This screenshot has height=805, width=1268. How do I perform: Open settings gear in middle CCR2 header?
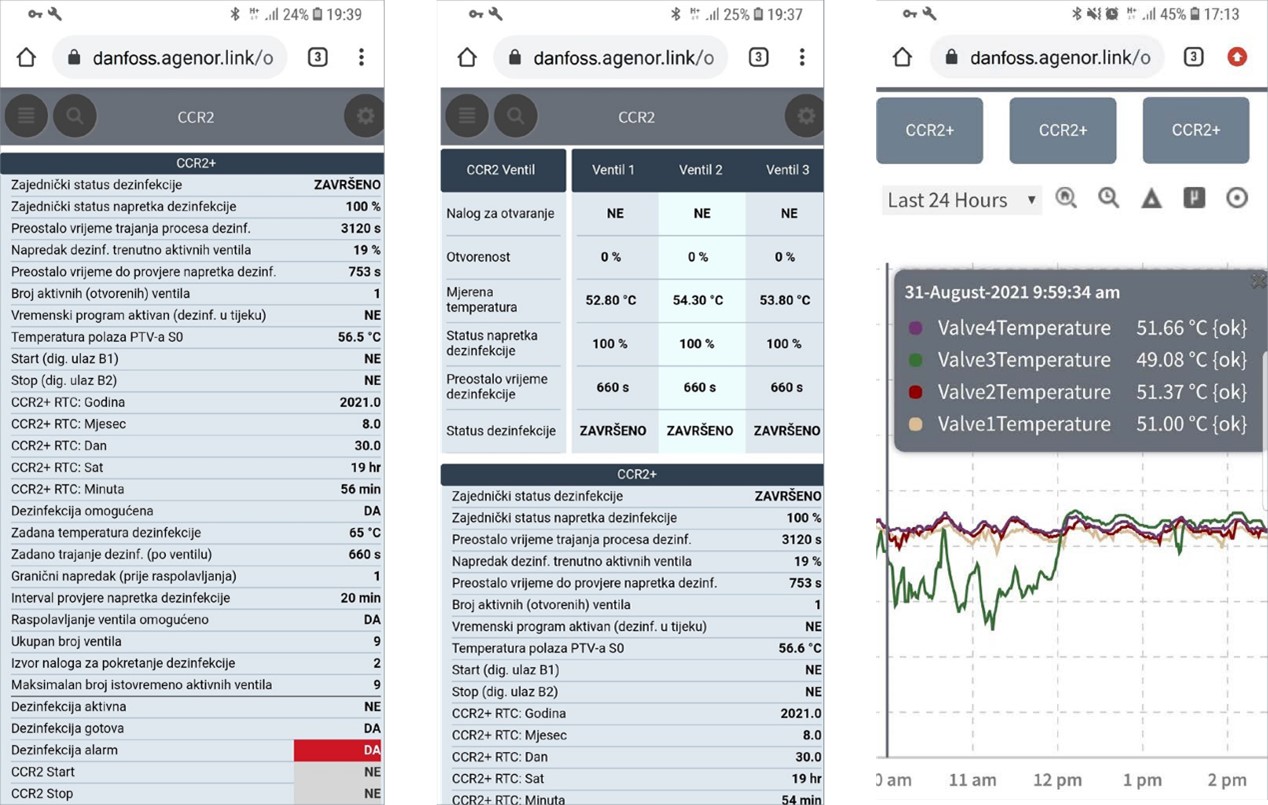coord(805,117)
